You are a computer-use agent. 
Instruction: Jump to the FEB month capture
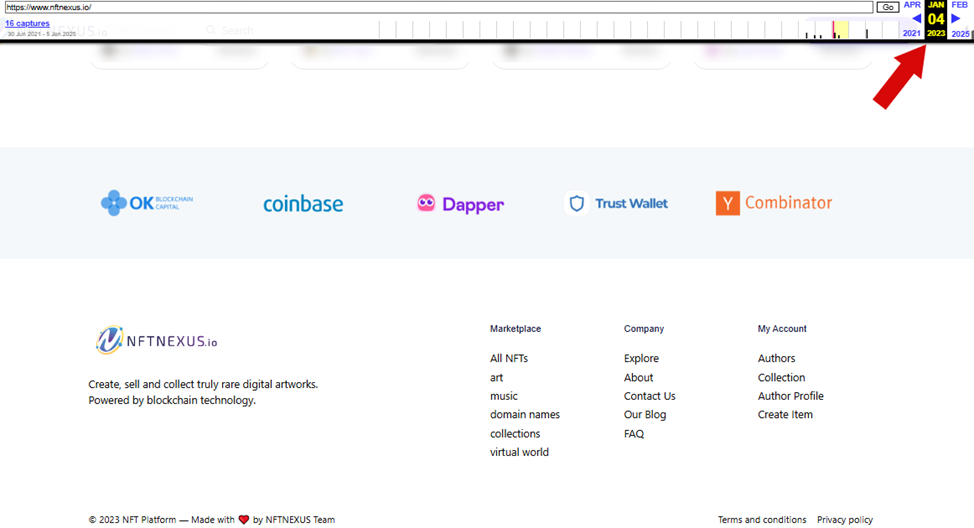pyautogui.click(x=959, y=5)
